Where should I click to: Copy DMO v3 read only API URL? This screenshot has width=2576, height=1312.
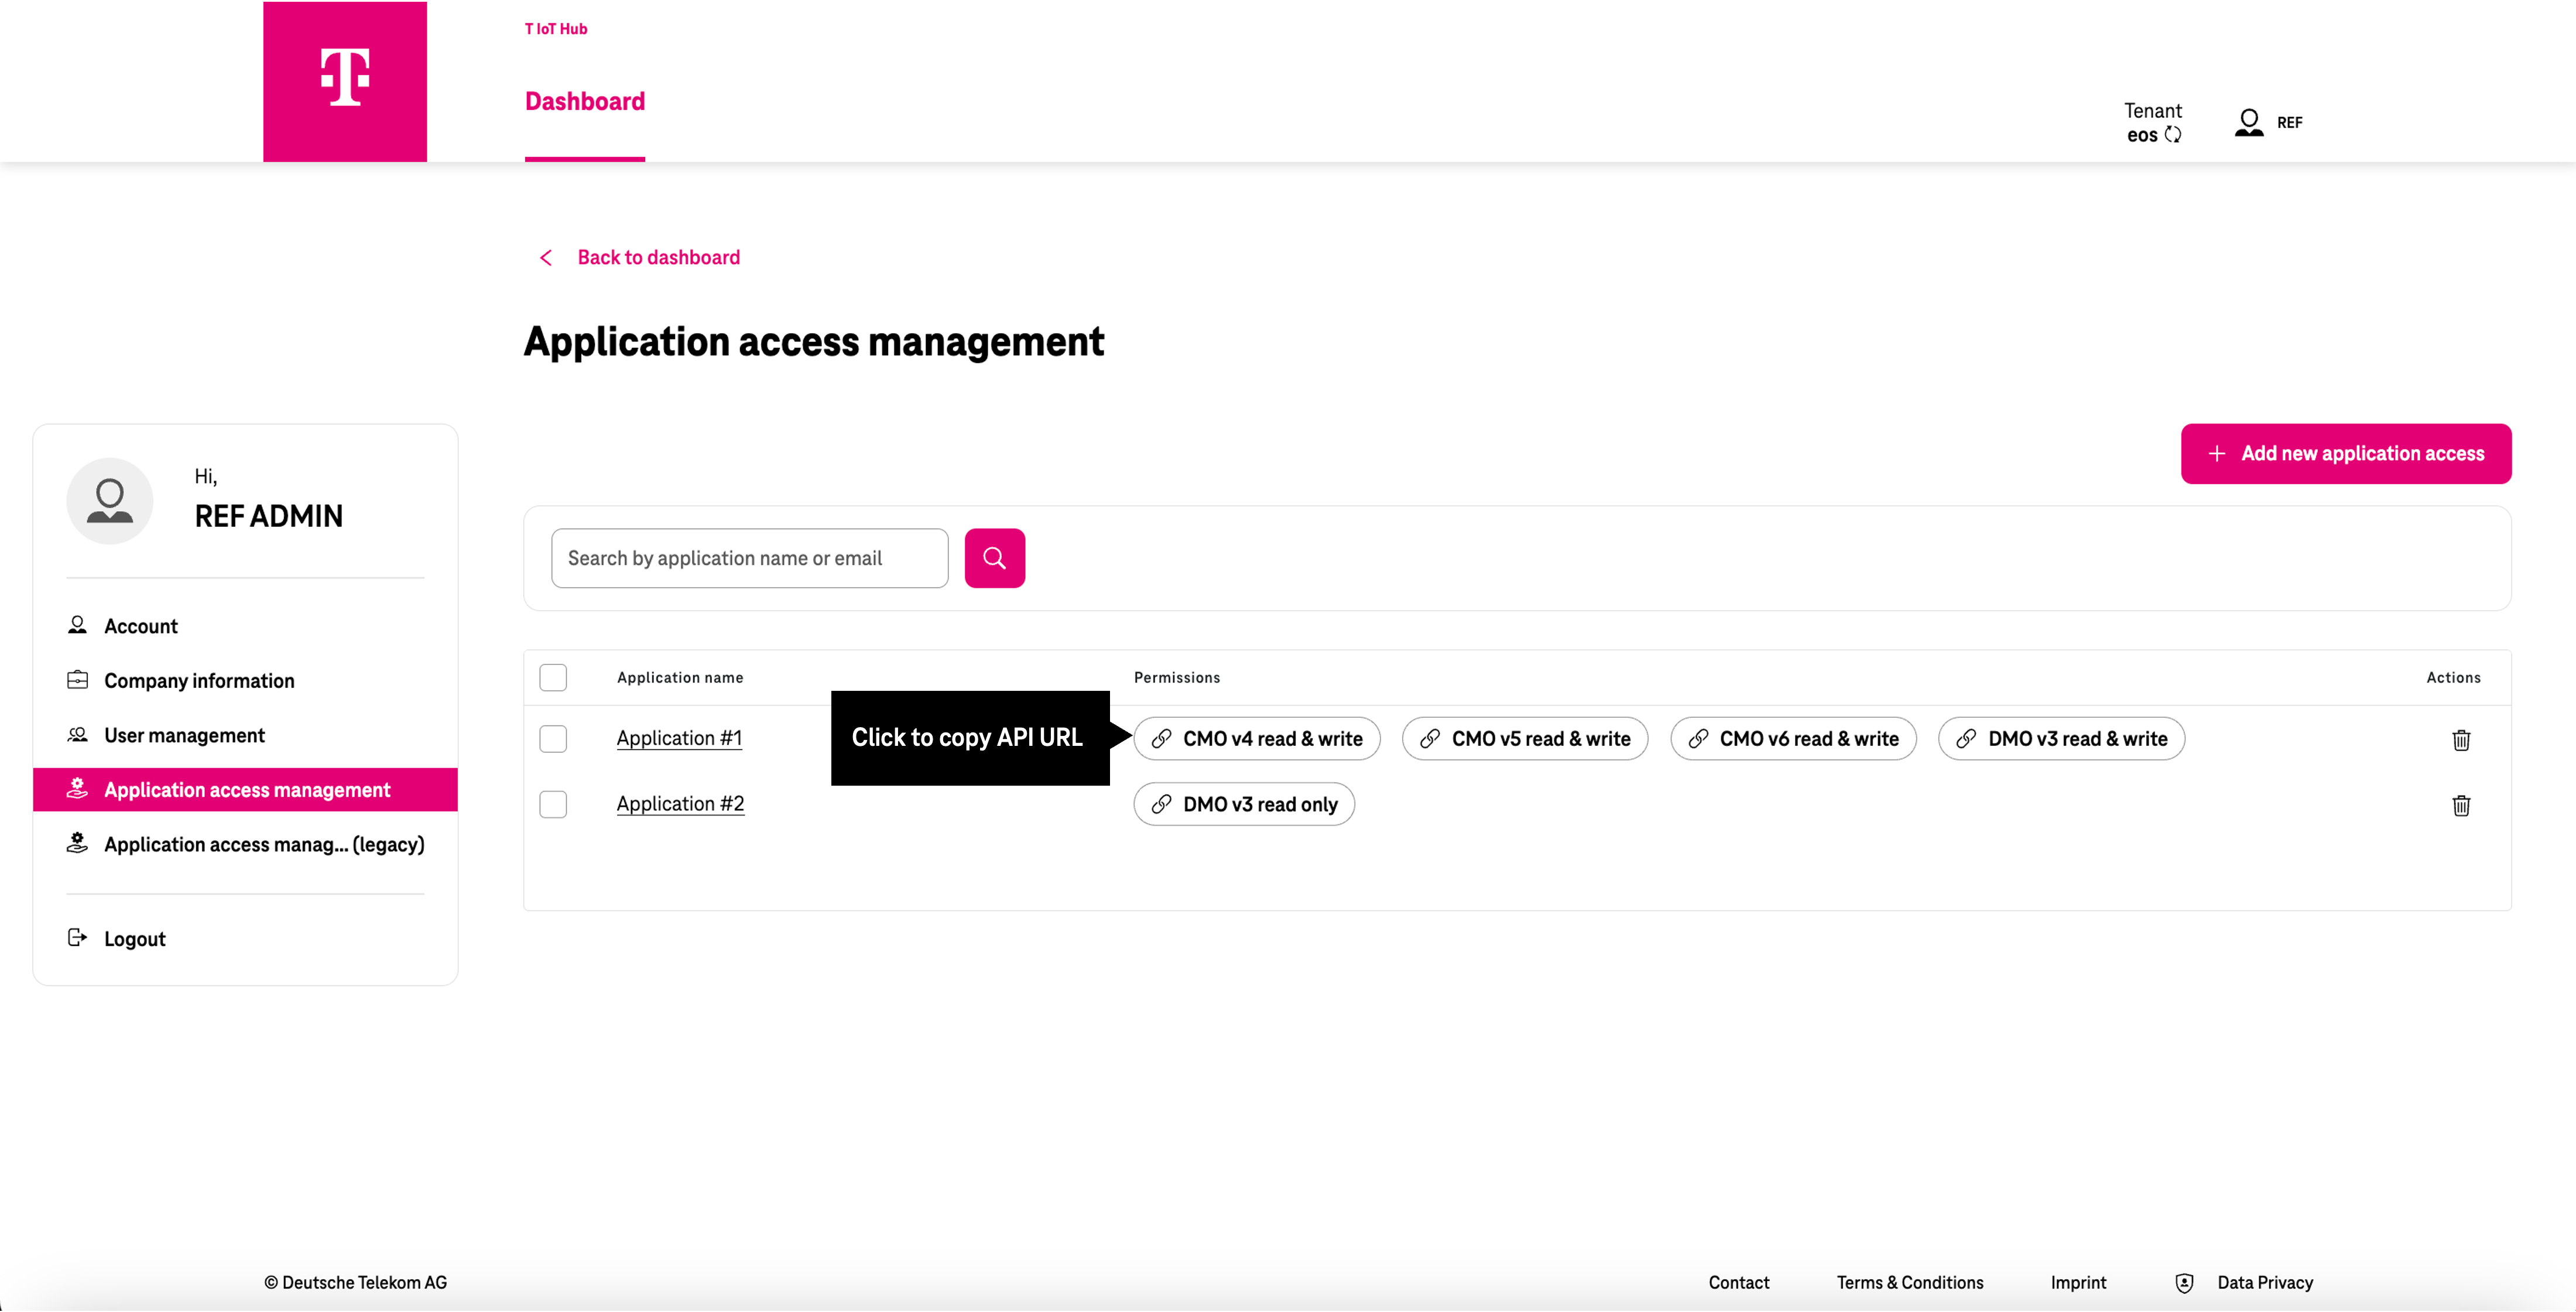tap(1244, 804)
